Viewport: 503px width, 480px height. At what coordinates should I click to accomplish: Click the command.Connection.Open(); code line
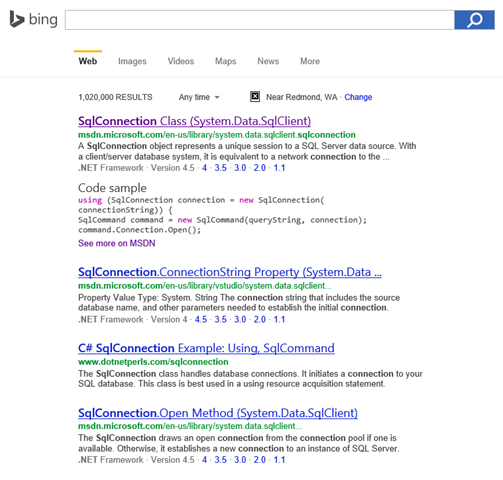[139, 230]
